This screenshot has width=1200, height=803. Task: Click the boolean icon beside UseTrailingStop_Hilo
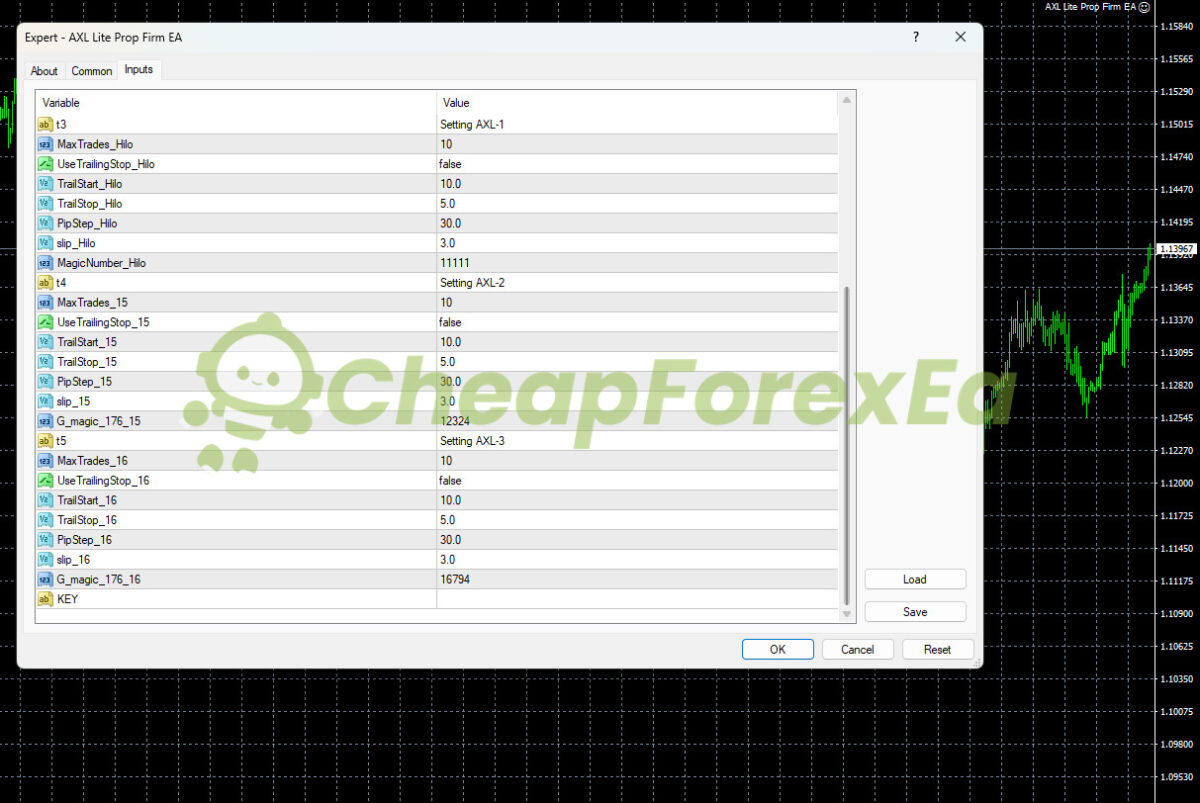45,164
